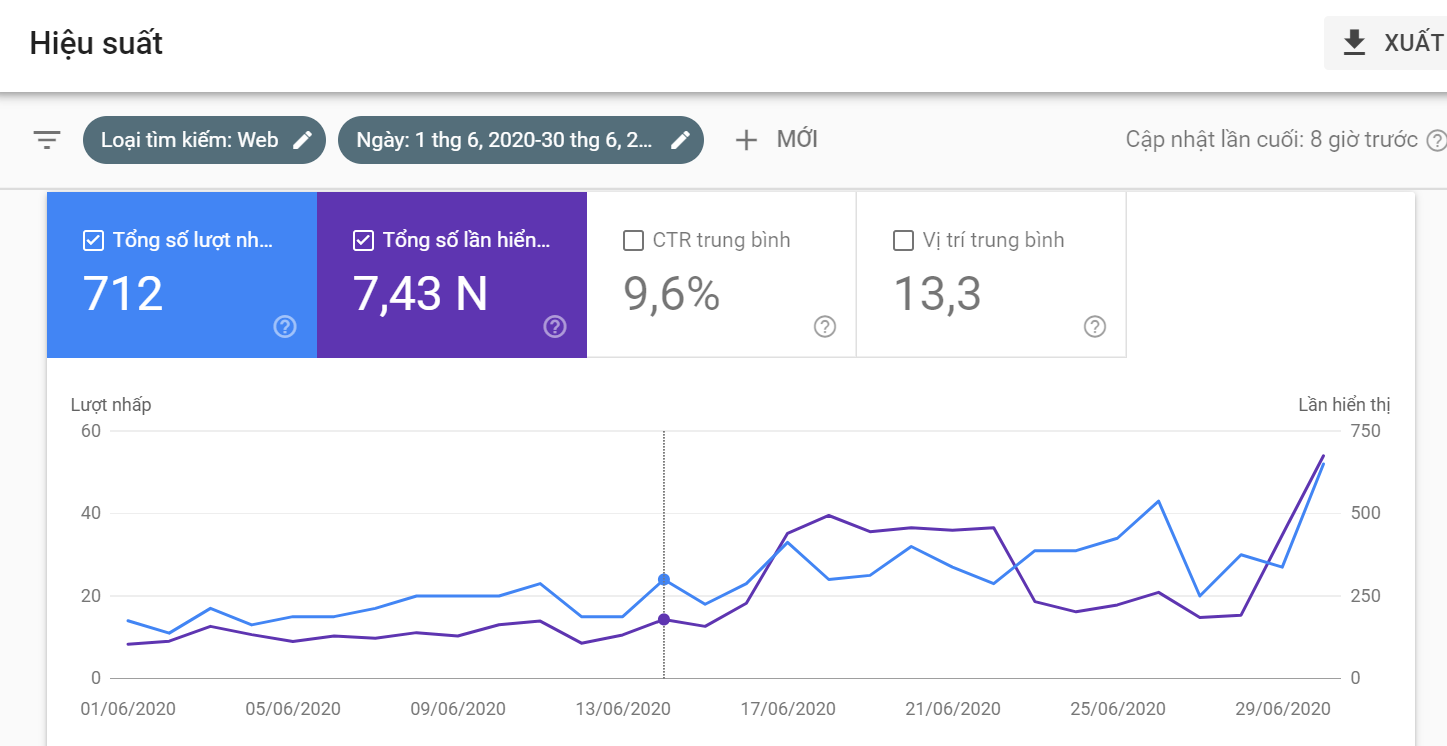
Task: Click the Cập nhật lần cuối: 8 giờ trước text
Action: [x=1272, y=140]
